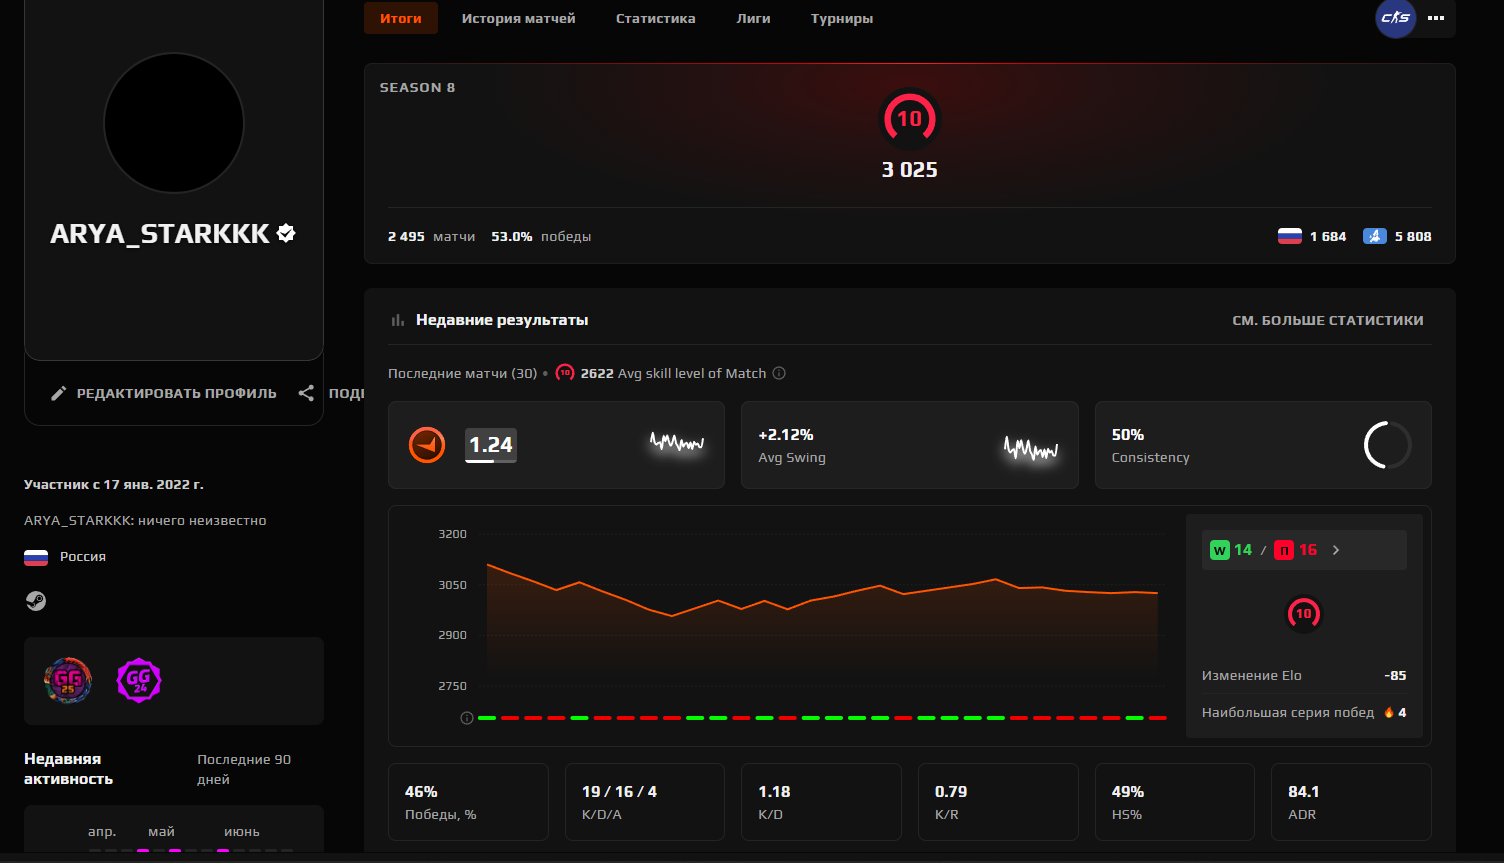Click the GG 25 badge icon
The height and width of the screenshot is (864, 1504).
tap(68, 681)
